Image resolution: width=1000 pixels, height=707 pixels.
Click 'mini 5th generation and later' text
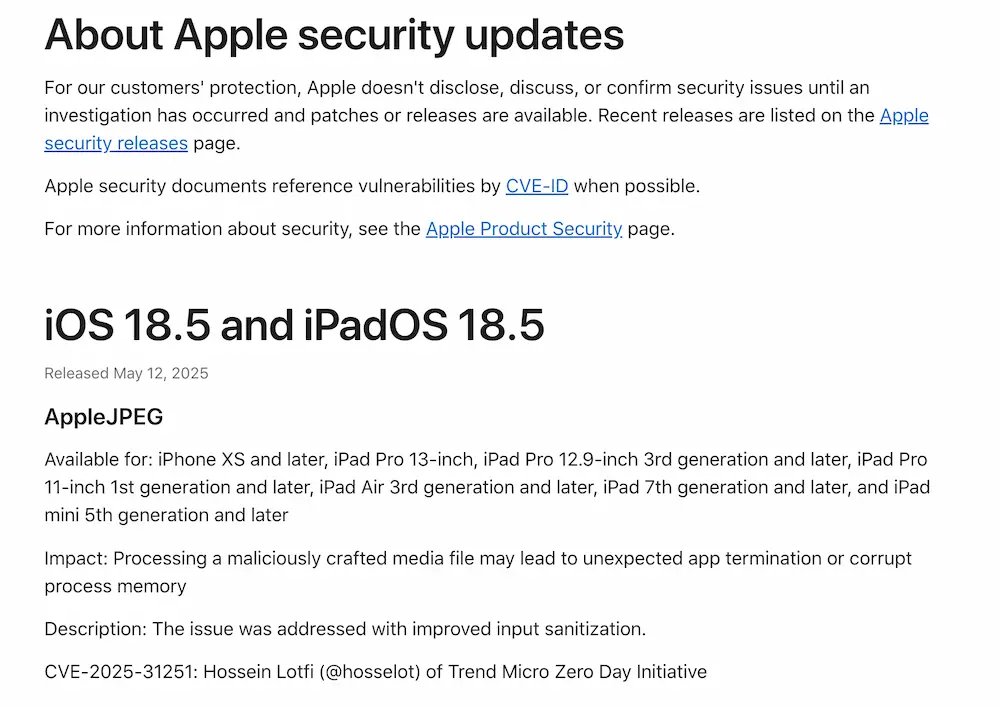point(166,516)
